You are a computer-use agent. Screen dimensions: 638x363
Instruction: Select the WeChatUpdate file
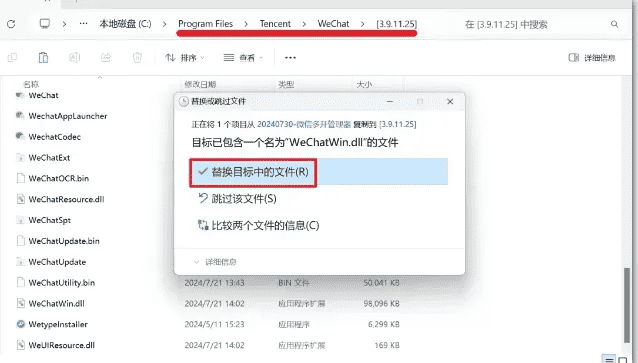tap(57, 262)
